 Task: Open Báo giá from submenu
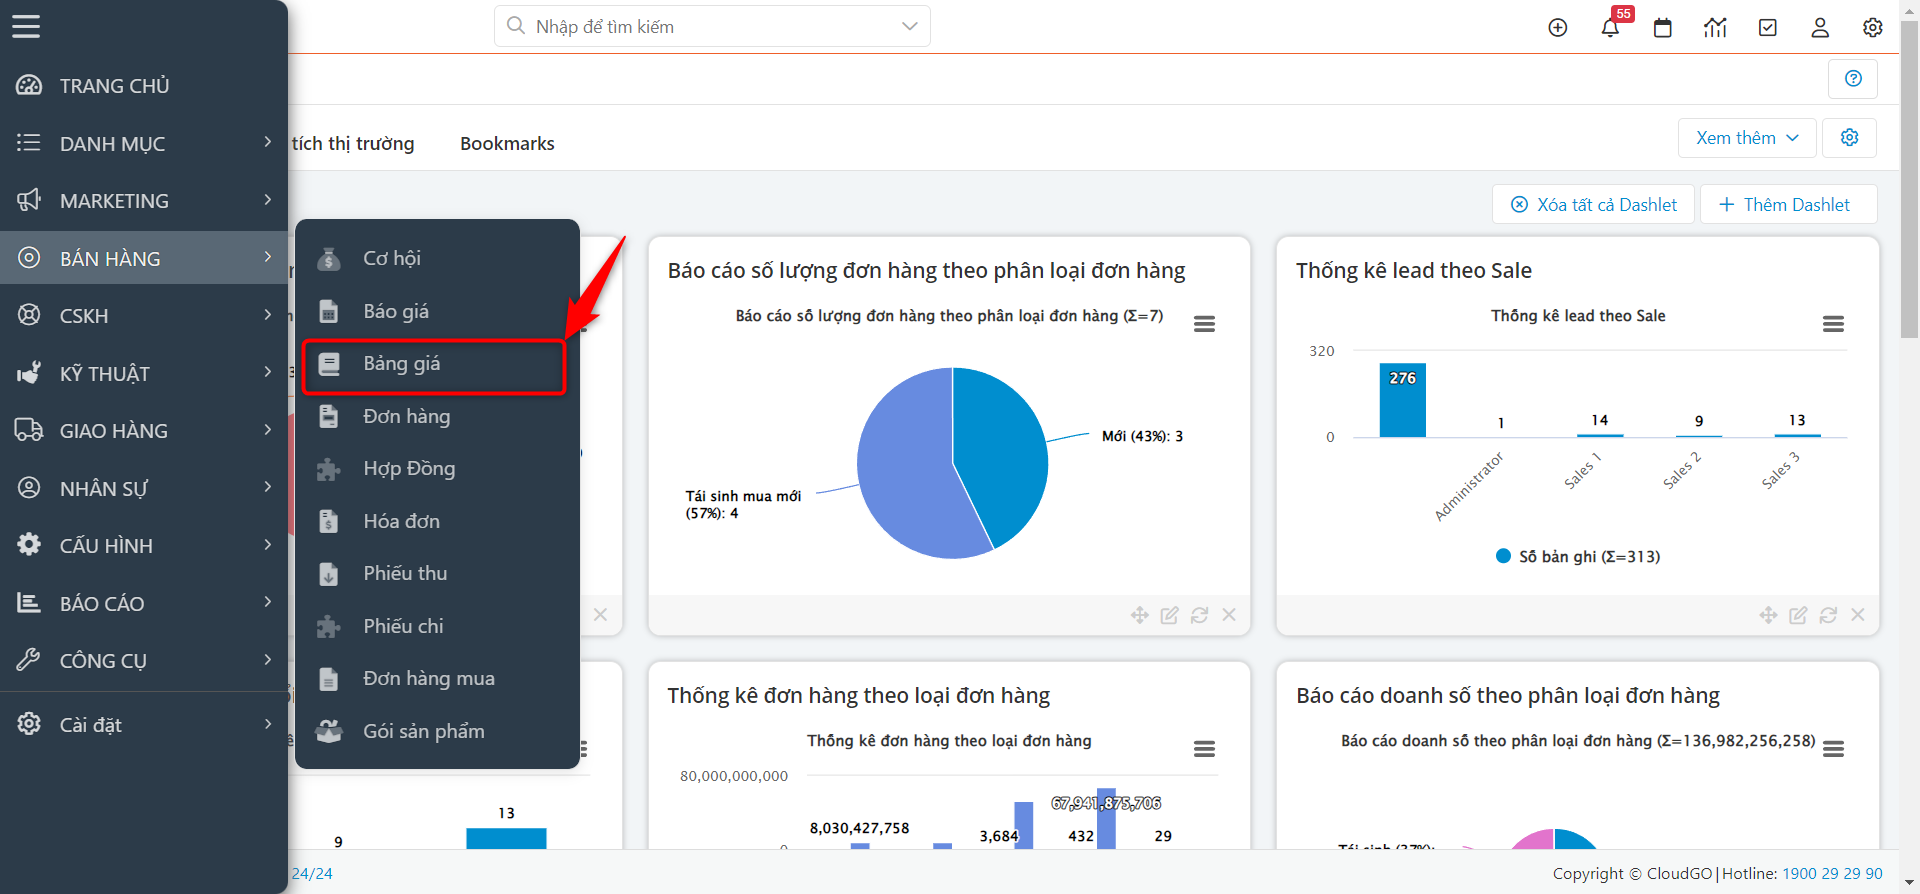coord(437,311)
